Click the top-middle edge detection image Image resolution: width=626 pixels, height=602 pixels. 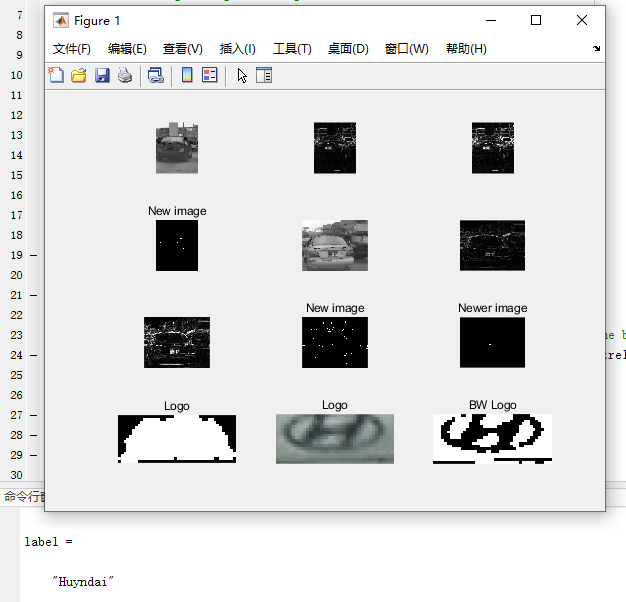point(335,148)
